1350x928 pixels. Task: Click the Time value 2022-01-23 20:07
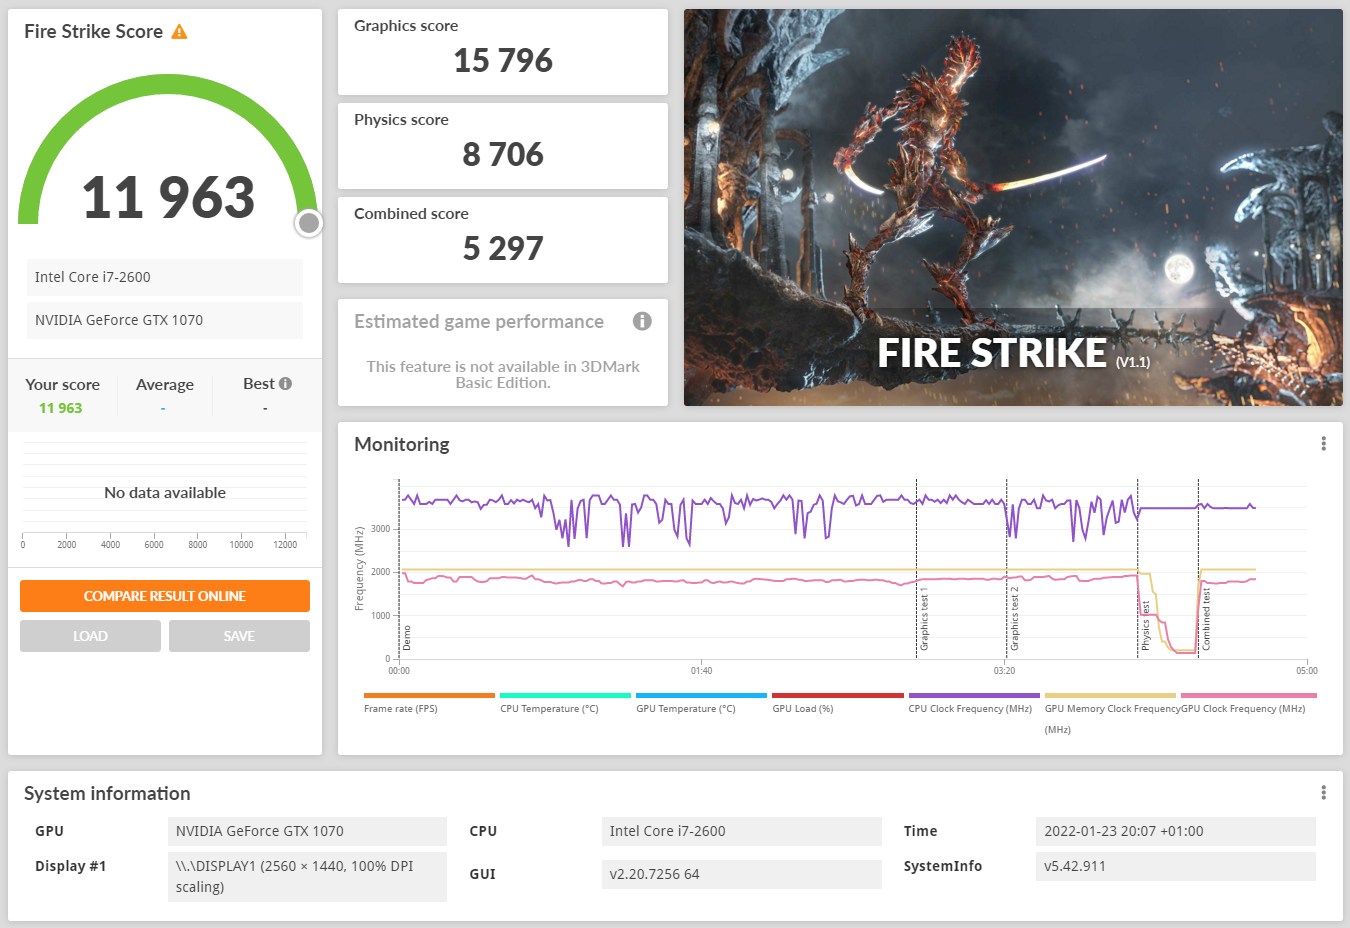tap(1176, 831)
